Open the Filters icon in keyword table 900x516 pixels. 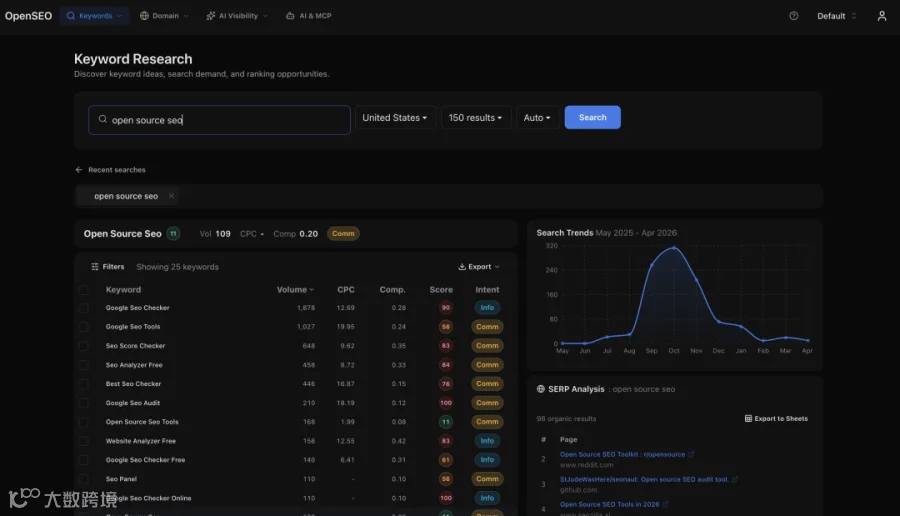pos(95,267)
